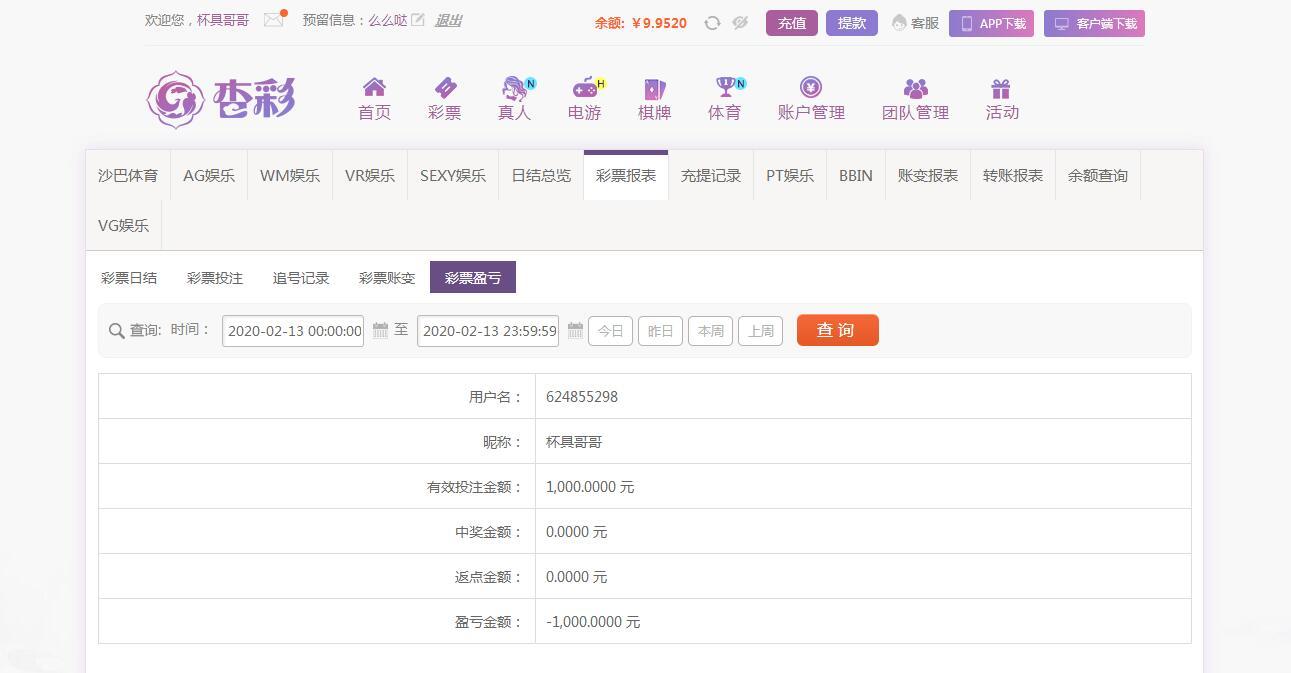Select 上周 quick date filter
The width and height of the screenshot is (1291, 673).
(x=760, y=331)
